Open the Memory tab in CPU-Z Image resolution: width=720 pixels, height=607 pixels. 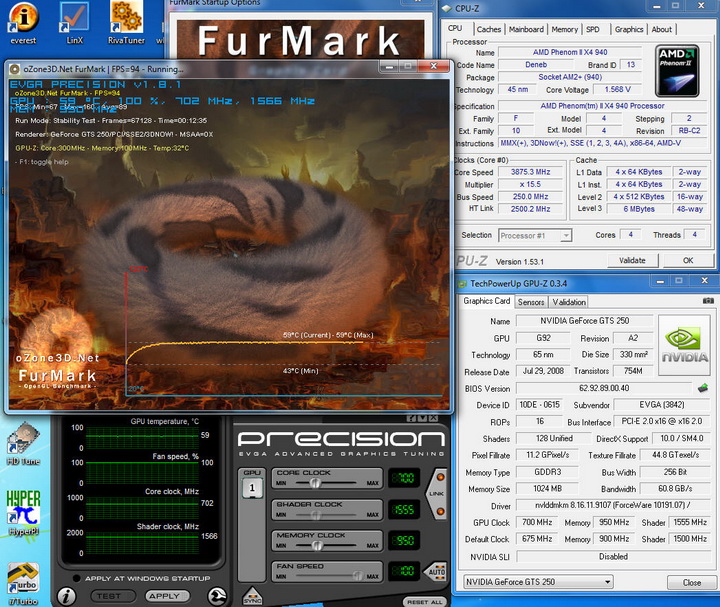click(x=564, y=29)
